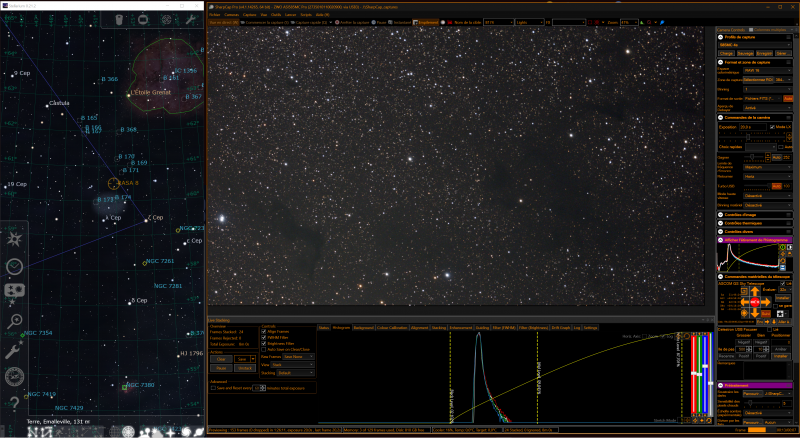Stop mount with red center button
The width and height of the screenshot is (800, 438).
point(755,302)
